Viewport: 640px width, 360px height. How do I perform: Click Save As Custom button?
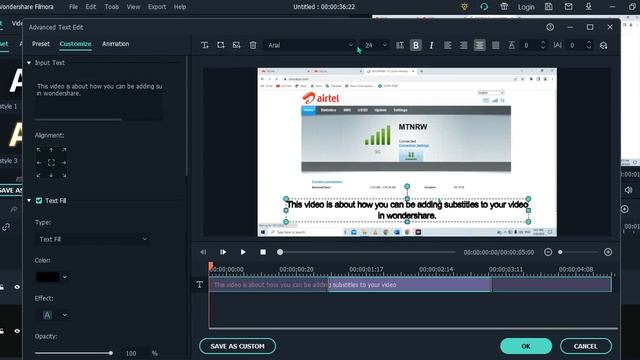pos(237,346)
